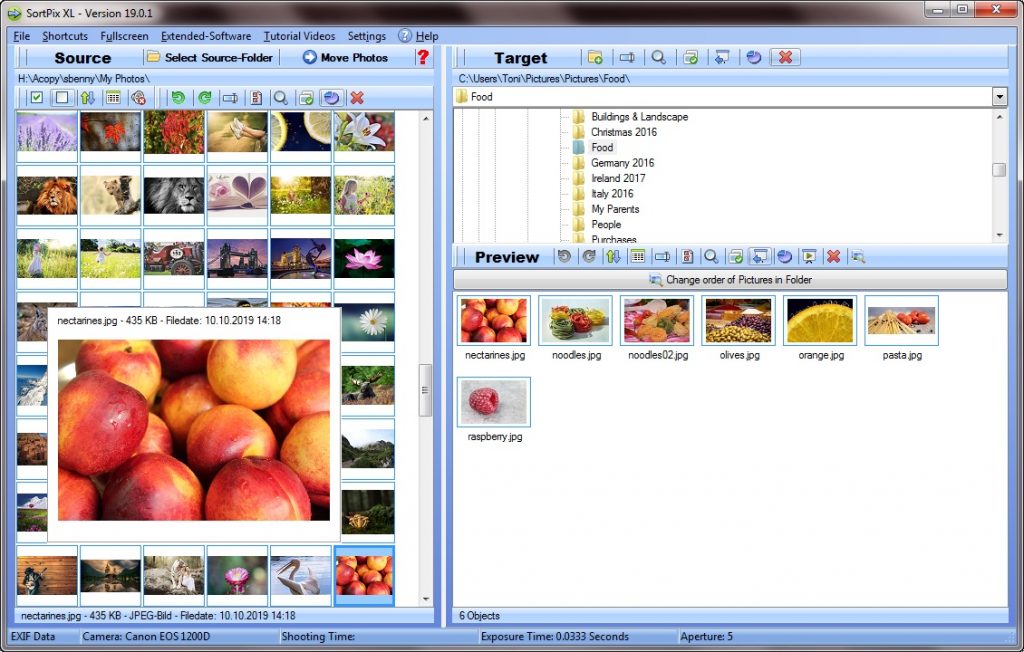This screenshot has width=1024, height=652.
Task: Click the sort arrows icon in Preview toolbar
Action: point(613,257)
